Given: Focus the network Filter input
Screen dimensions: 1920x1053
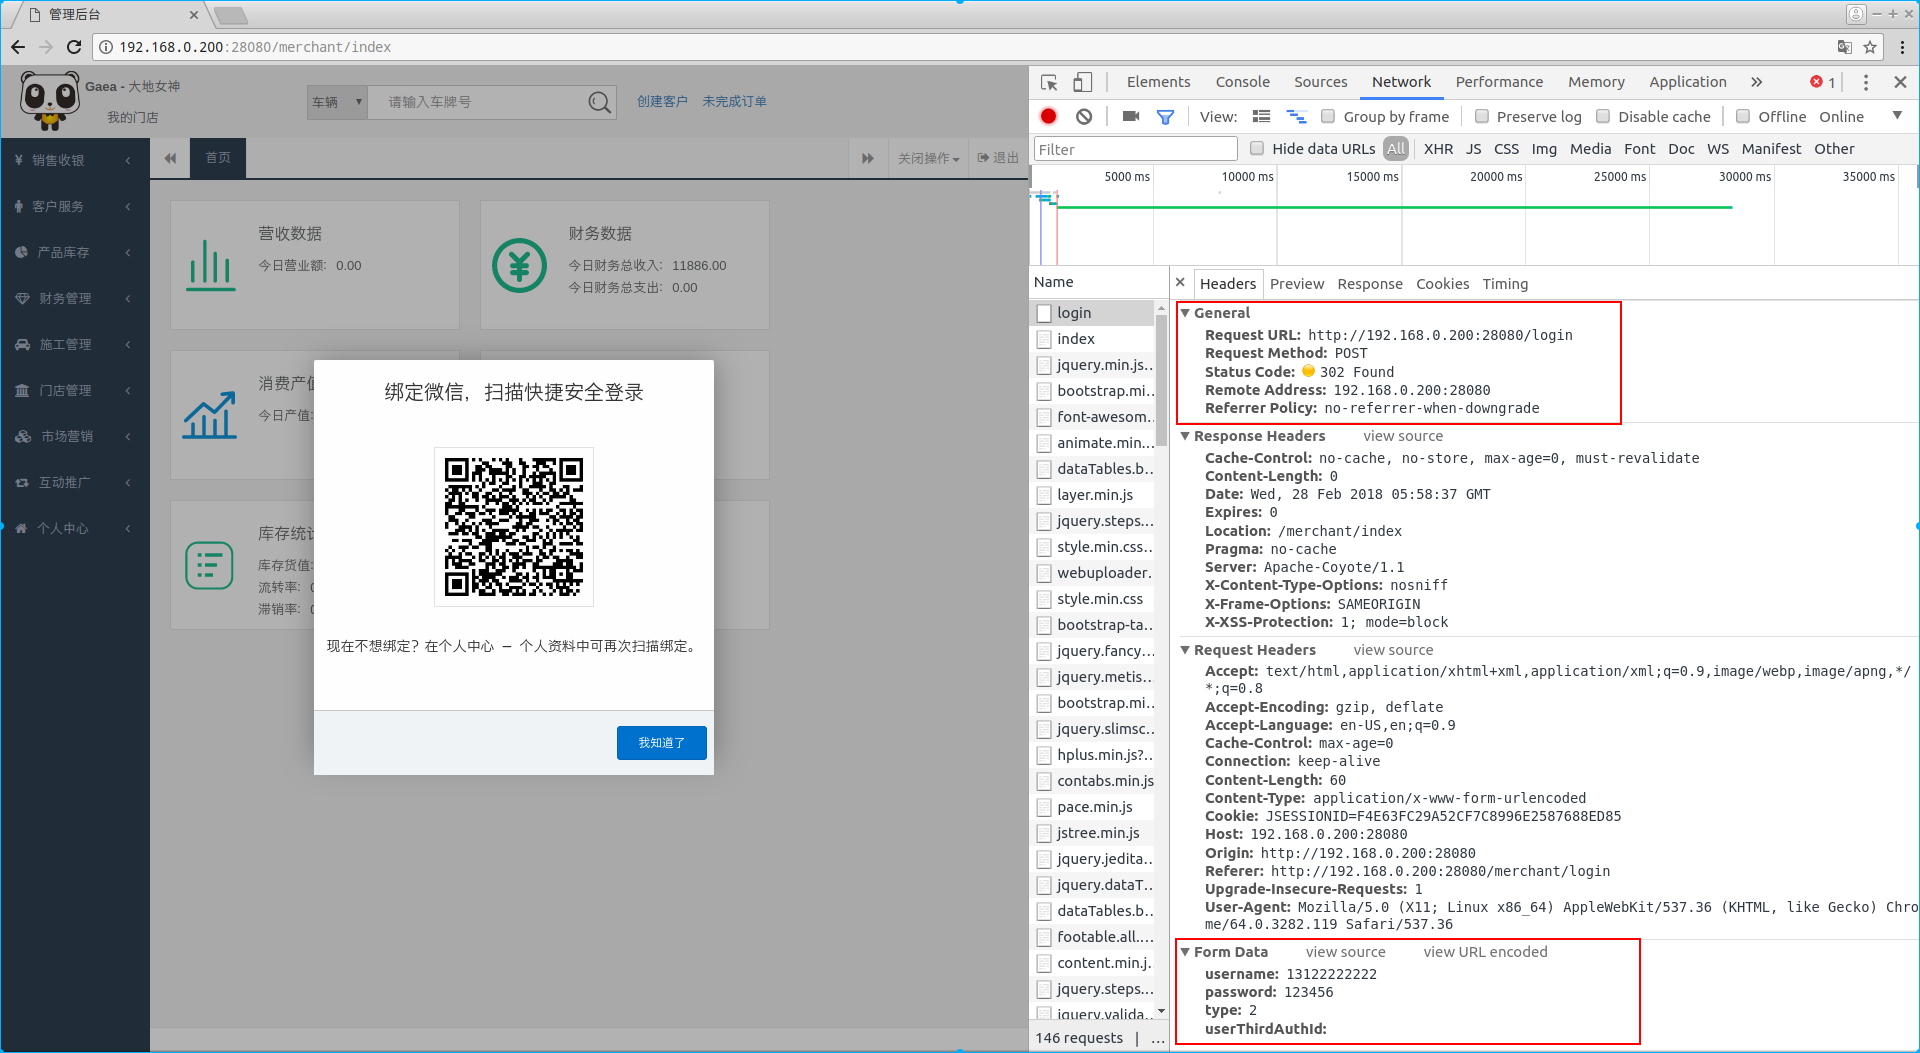Looking at the screenshot, I should 1135,149.
